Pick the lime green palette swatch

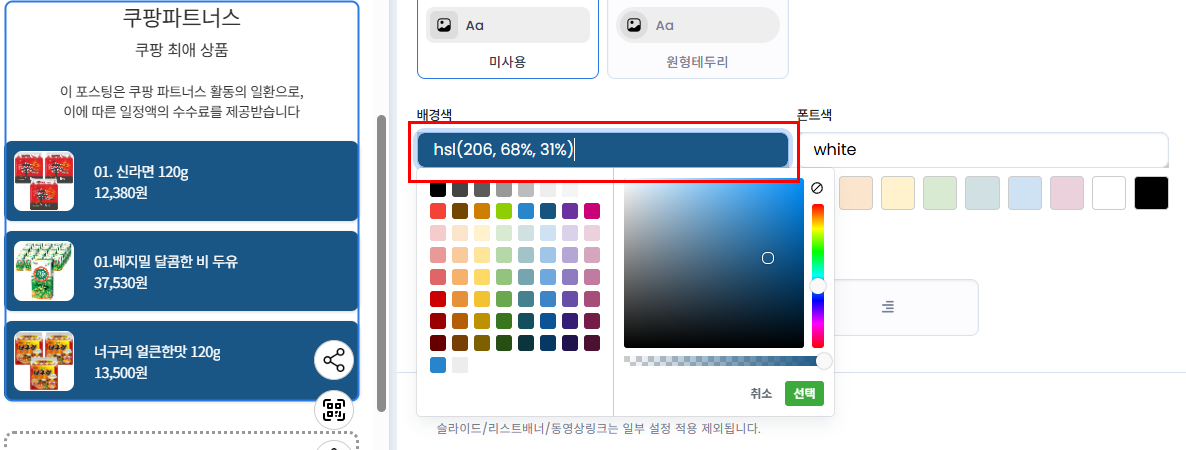tap(504, 211)
